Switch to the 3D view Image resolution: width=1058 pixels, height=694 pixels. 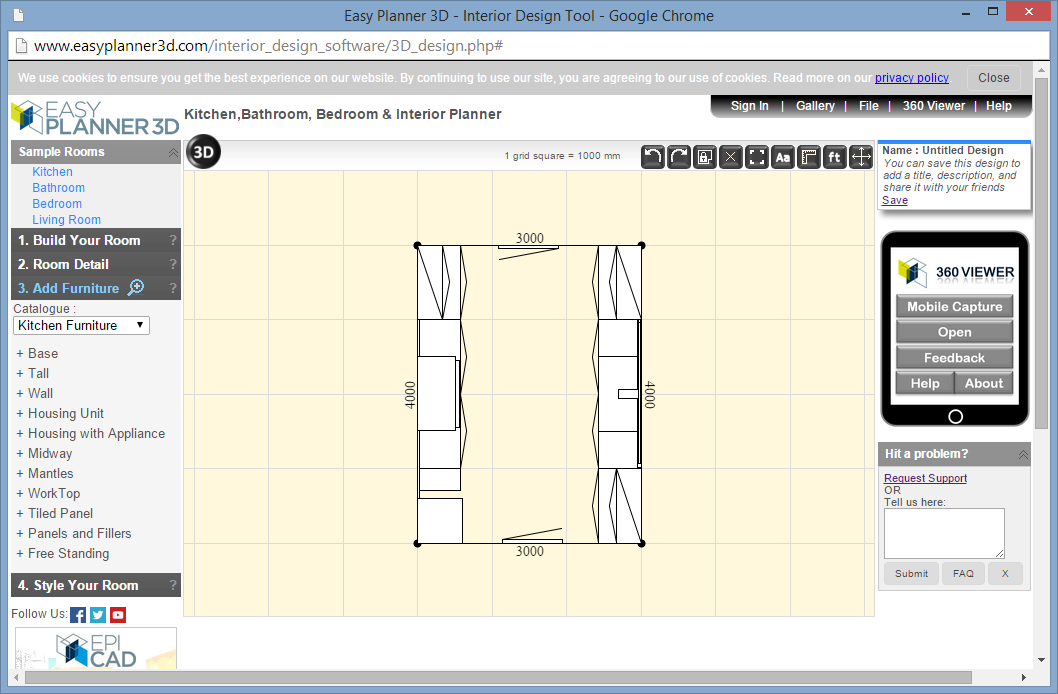click(203, 153)
